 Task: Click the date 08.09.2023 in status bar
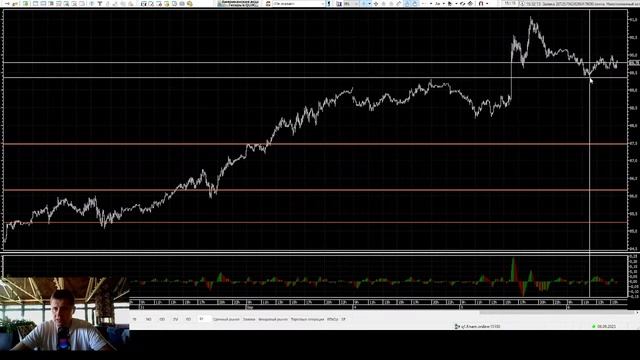(606, 327)
